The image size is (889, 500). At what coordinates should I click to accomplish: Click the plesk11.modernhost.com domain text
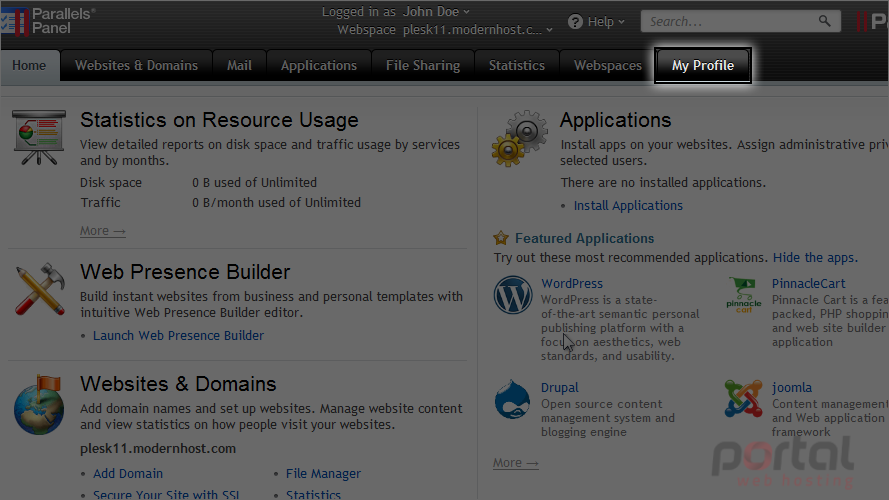pos(158,448)
